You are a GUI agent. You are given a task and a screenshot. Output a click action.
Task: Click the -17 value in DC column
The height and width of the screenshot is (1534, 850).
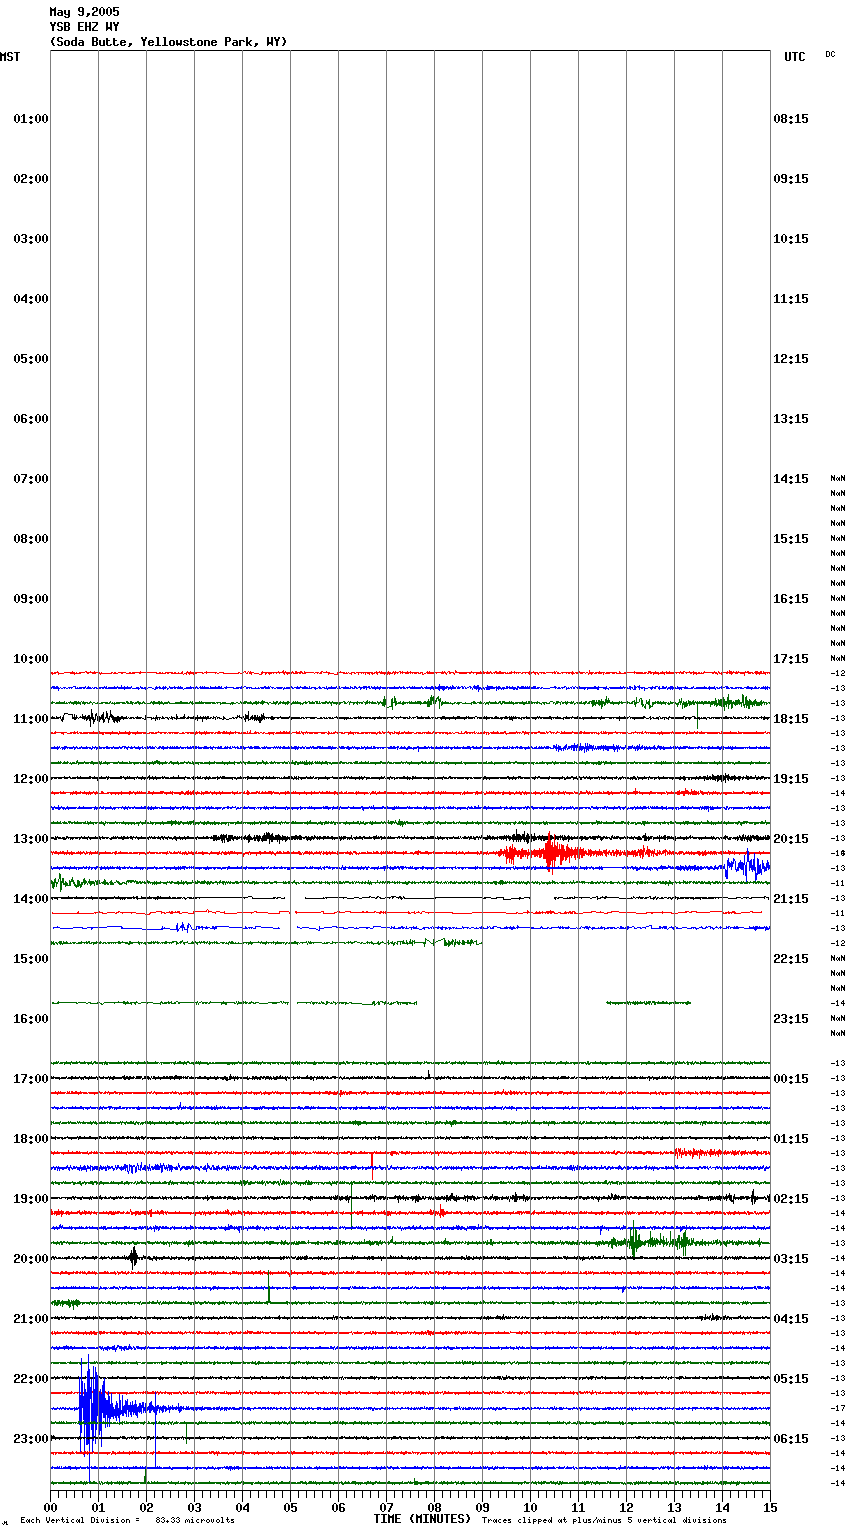tap(838, 1408)
